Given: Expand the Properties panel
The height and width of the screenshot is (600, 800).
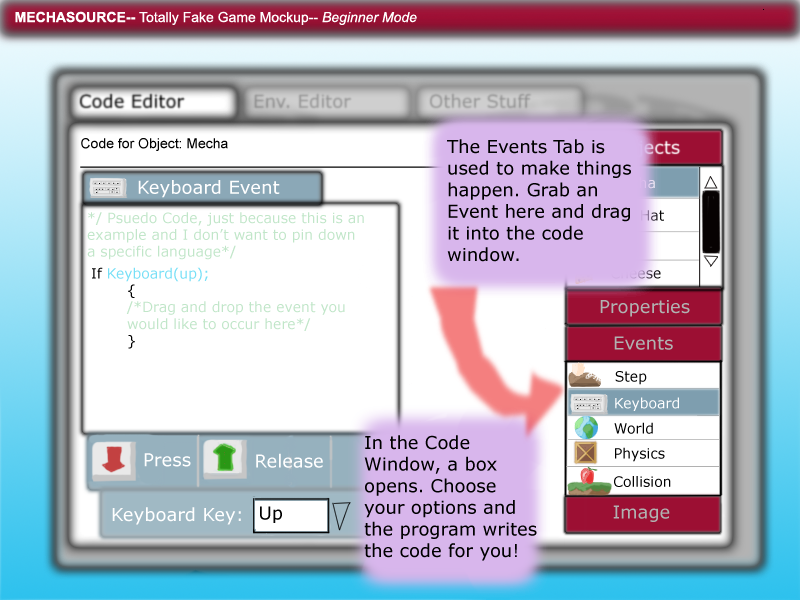Looking at the screenshot, I should pos(643,307).
